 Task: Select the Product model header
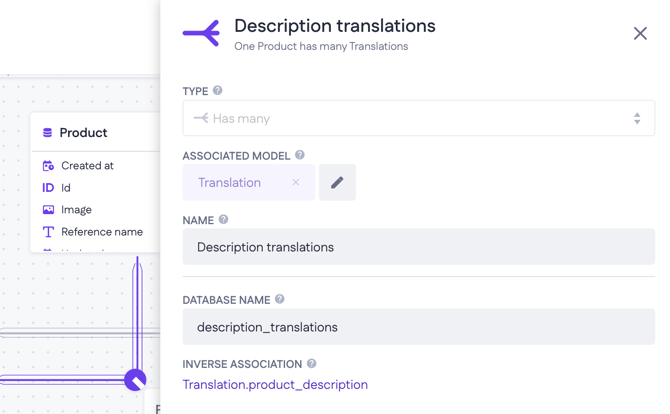[84, 133]
